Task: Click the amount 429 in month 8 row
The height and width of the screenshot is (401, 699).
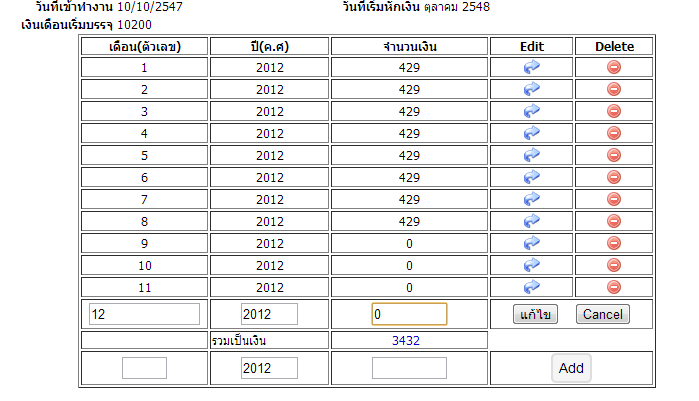Action: (409, 221)
